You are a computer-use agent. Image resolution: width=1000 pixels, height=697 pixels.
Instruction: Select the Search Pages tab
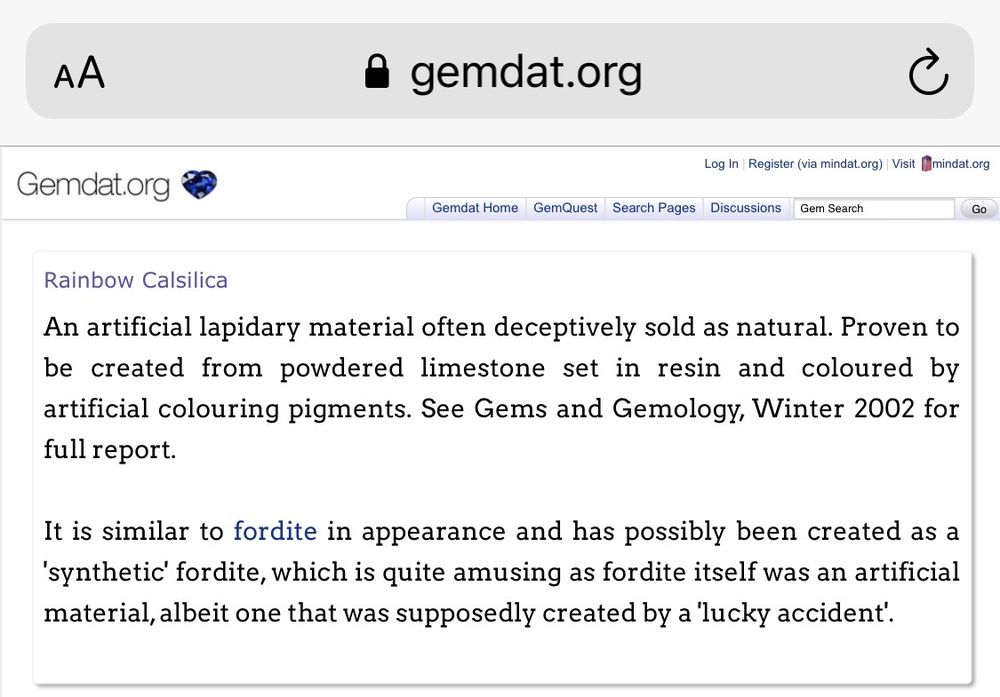(x=653, y=208)
